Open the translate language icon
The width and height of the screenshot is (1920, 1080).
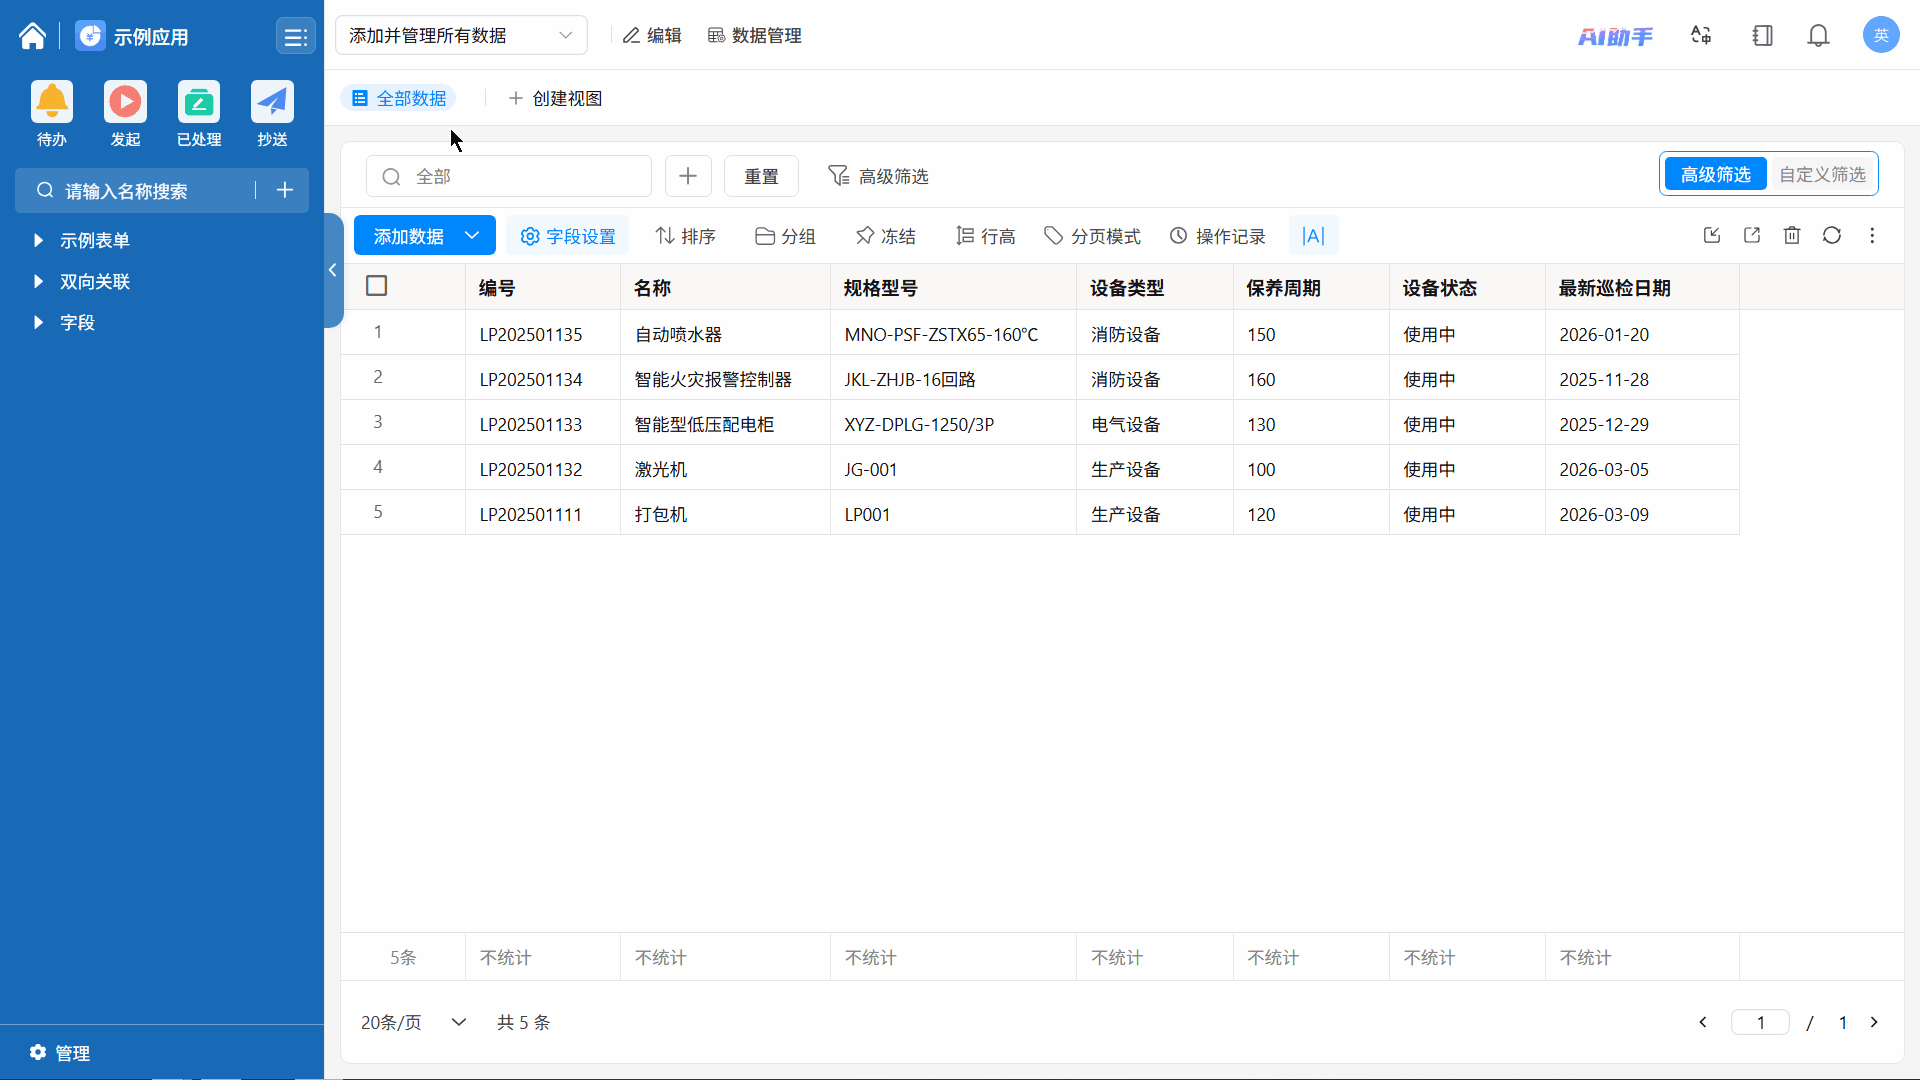click(x=1701, y=36)
